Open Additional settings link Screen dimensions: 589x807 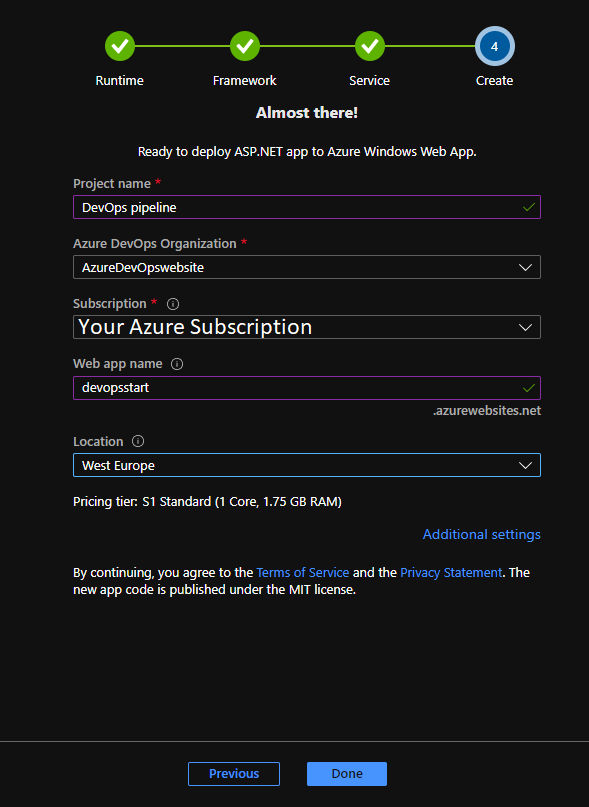(x=481, y=535)
